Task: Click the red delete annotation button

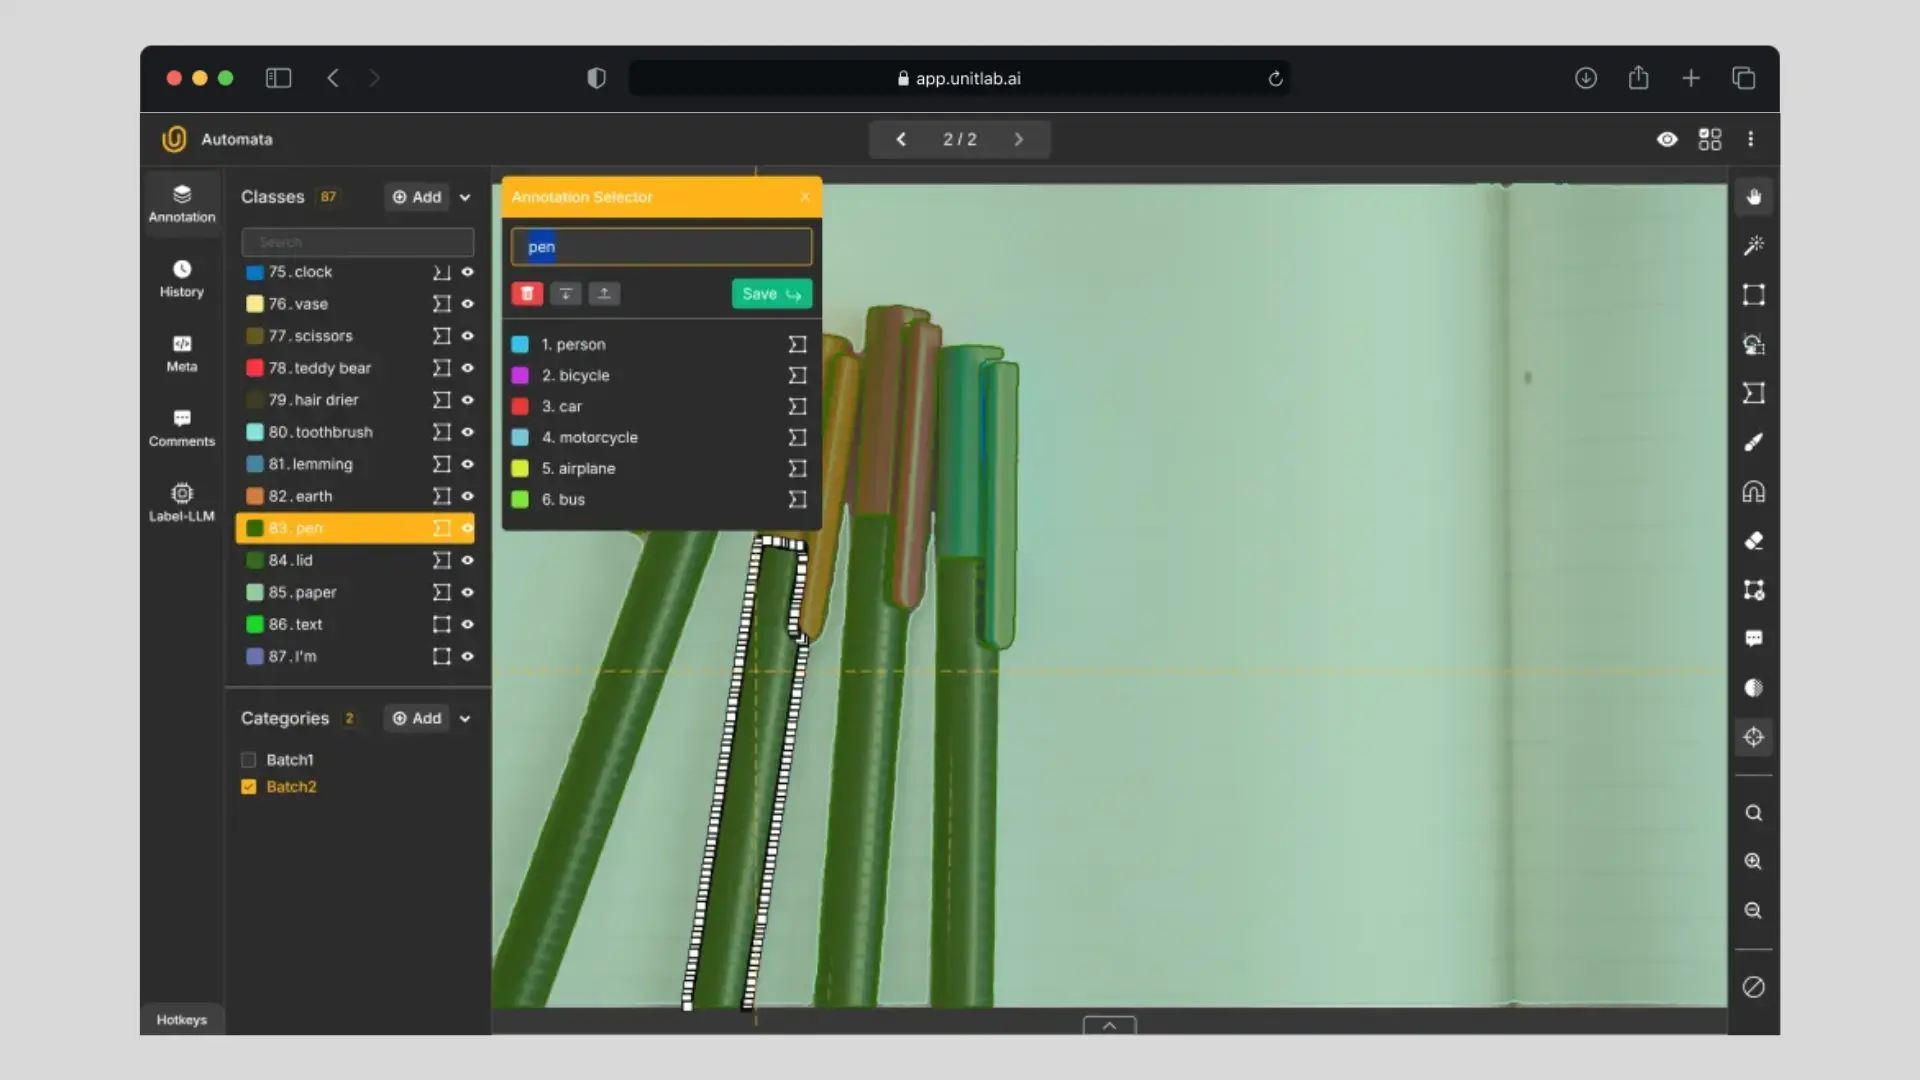Action: [527, 293]
